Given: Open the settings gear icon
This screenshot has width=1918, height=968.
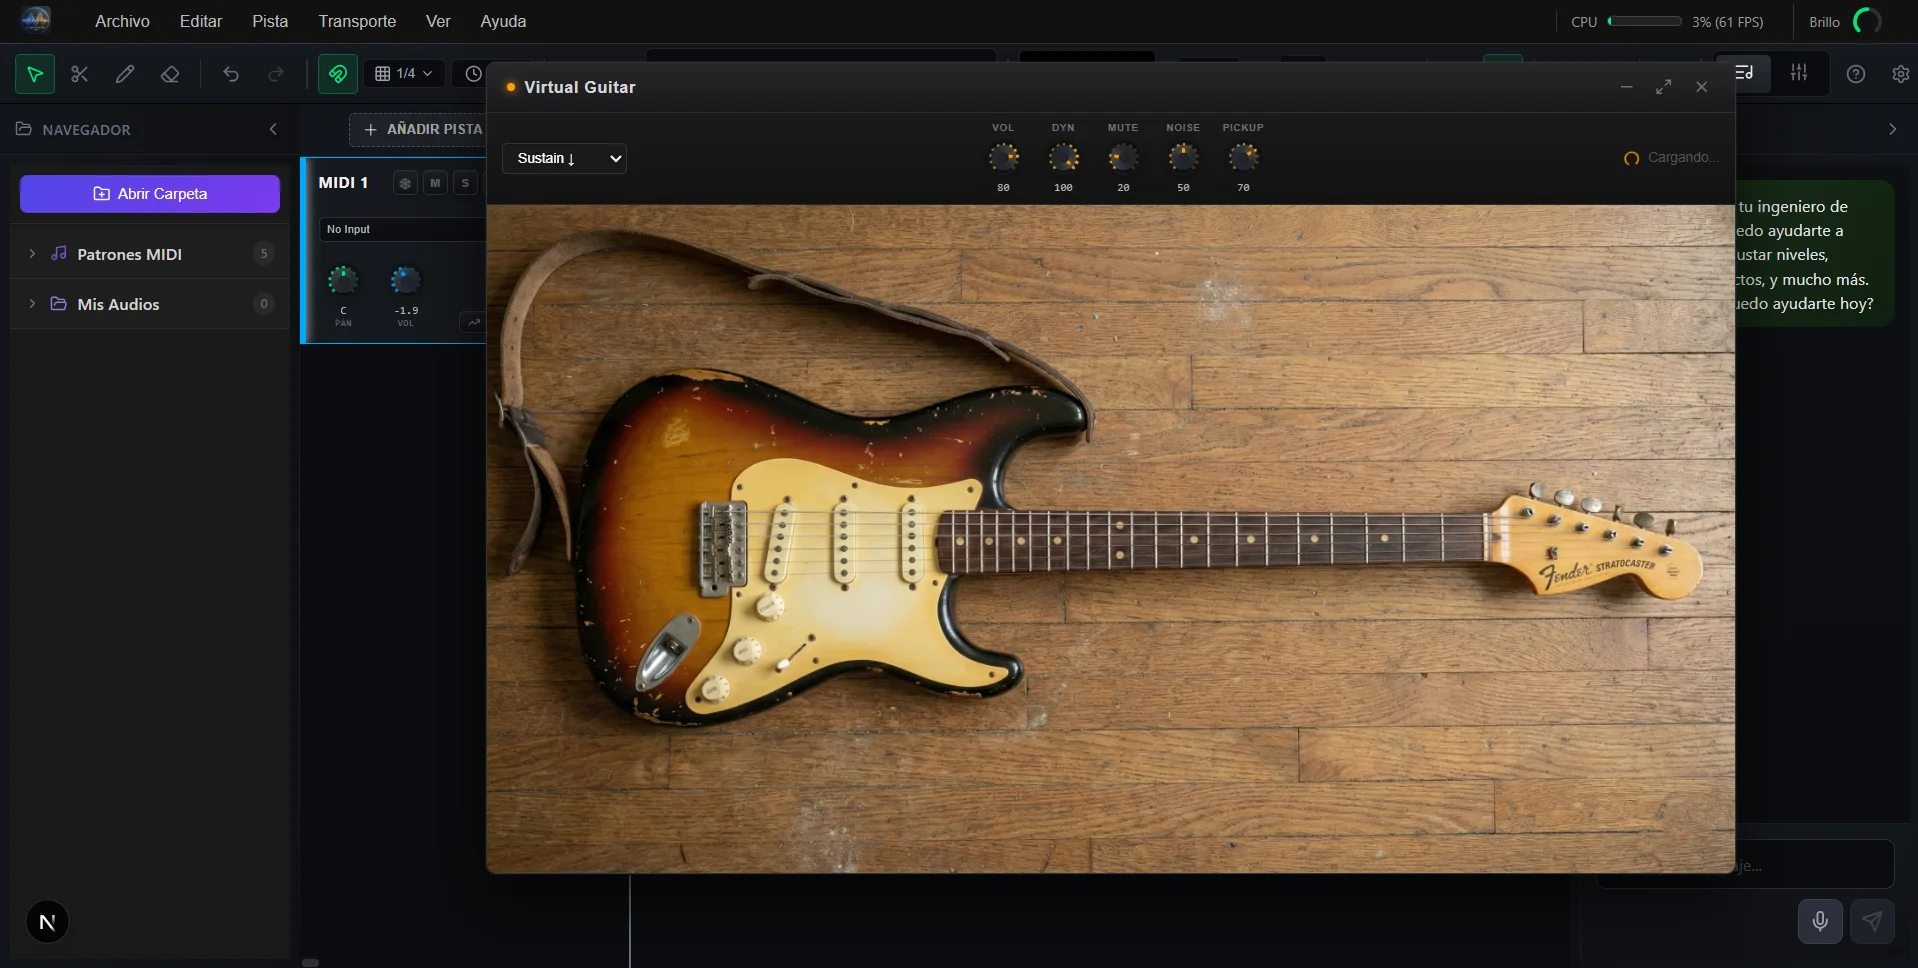Looking at the screenshot, I should (x=1900, y=74).
